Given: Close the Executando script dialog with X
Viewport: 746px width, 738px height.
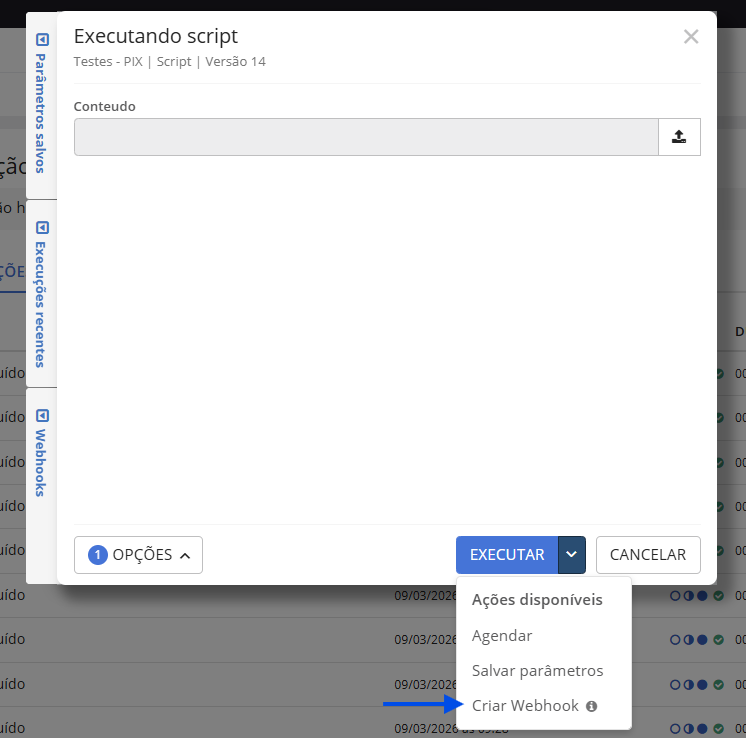Looking at the screenshot, I should [x=690, y=37].
